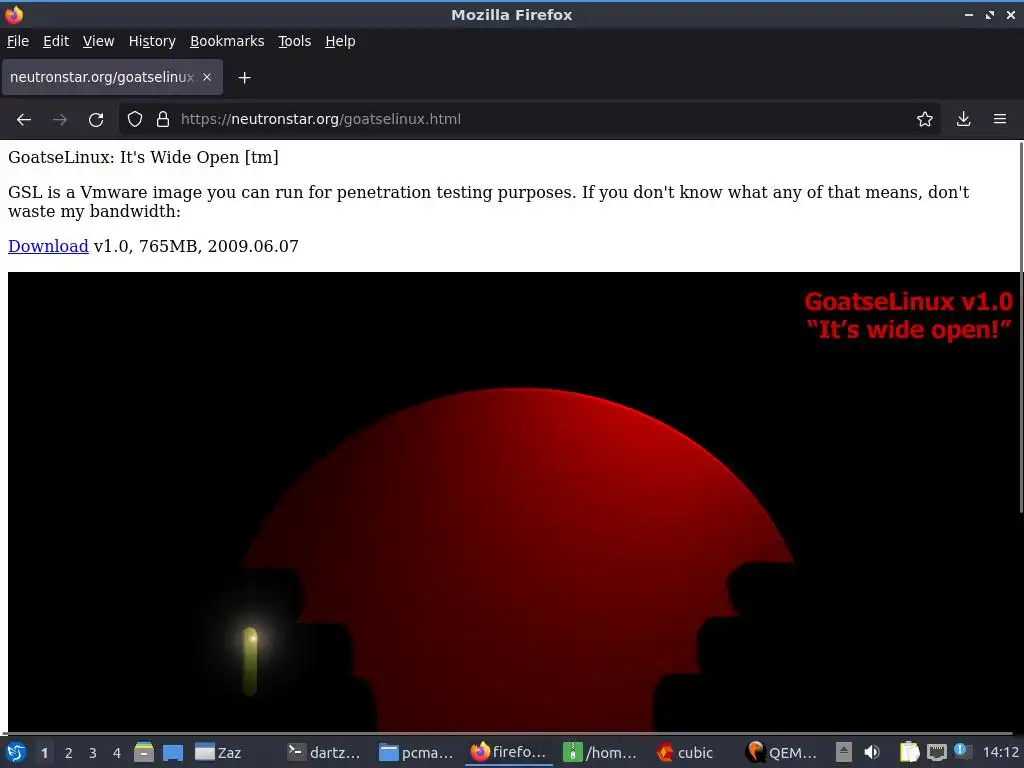Open the update notifier tray icon
This screenshot has height=768, width=1024.
point(961,751)
